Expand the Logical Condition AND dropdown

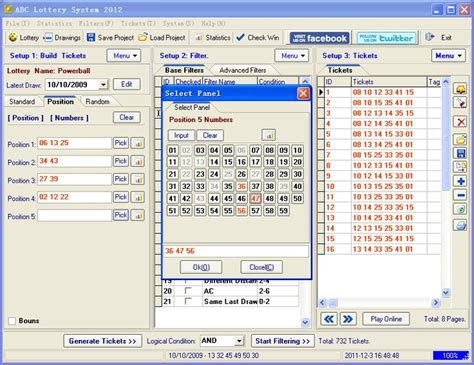[x=239, y=341]
